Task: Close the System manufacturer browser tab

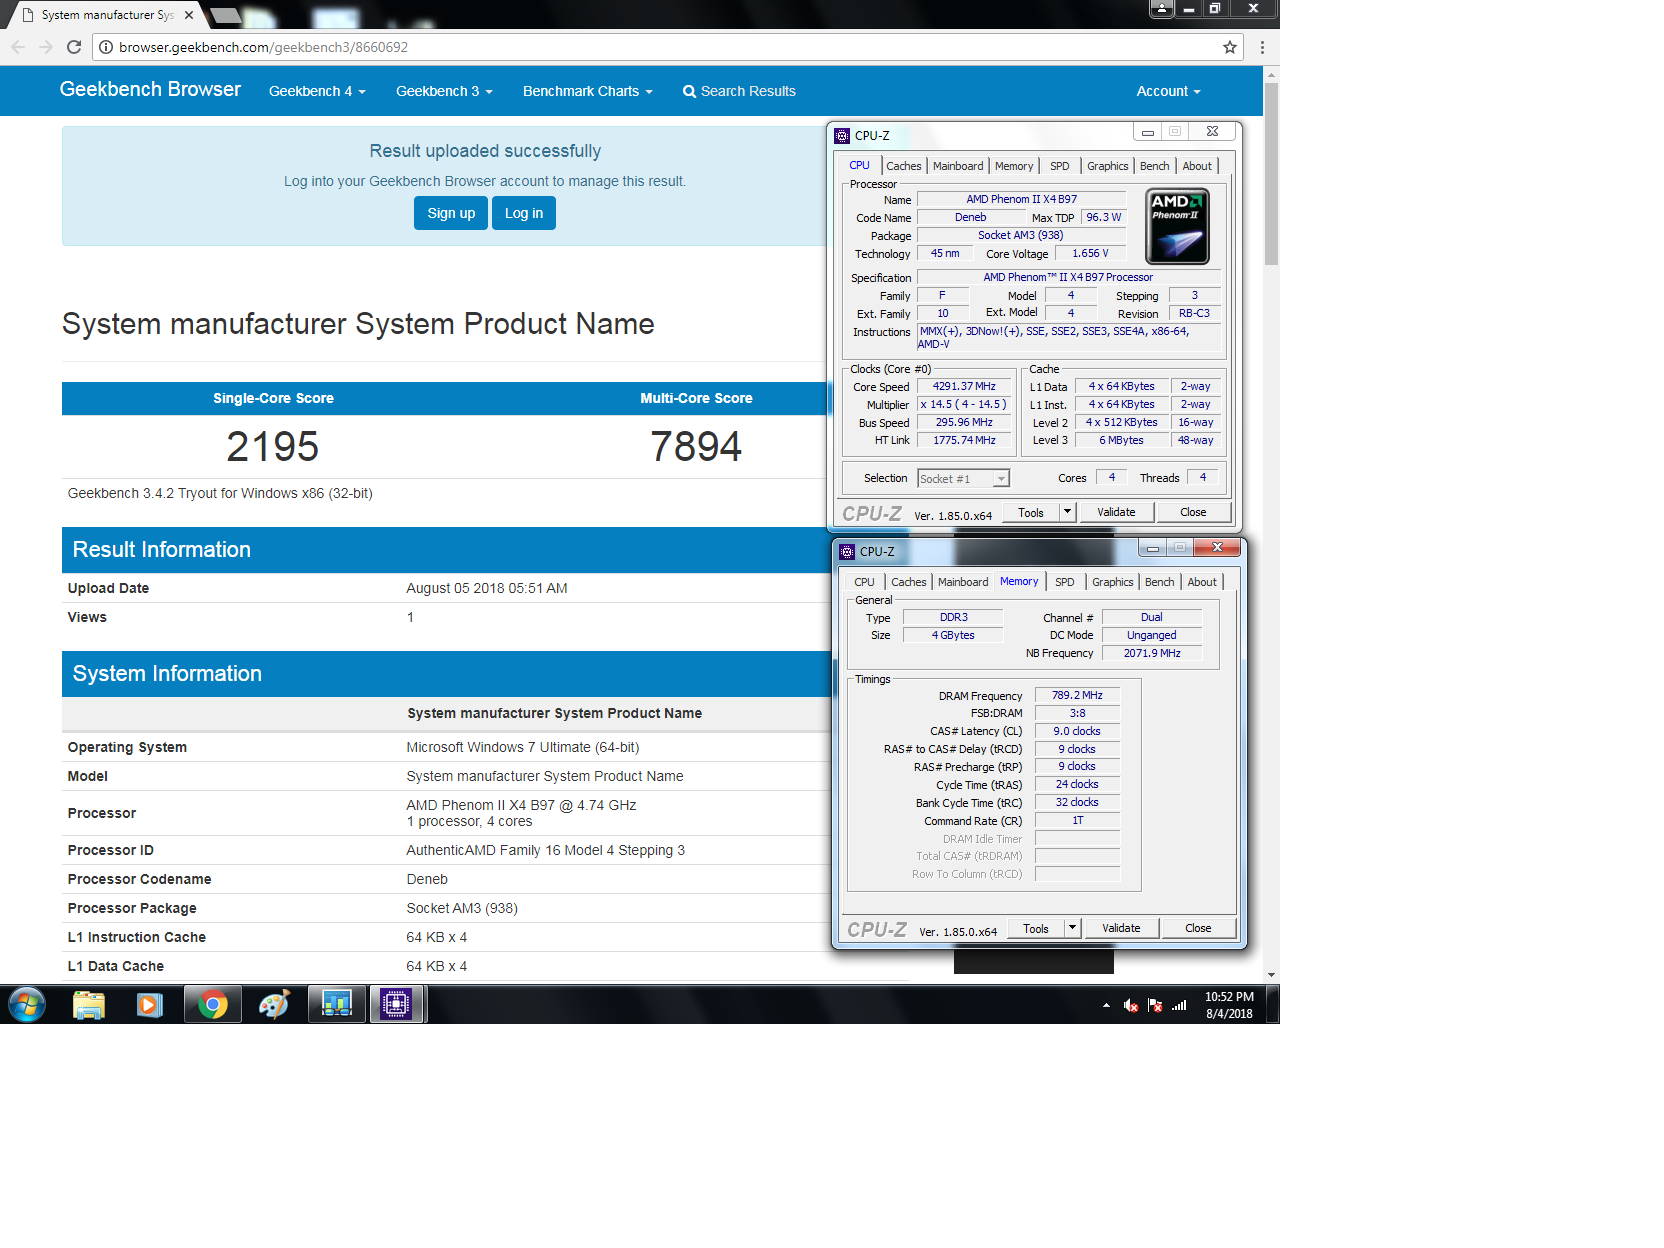Action: click(x=189, y=15)
